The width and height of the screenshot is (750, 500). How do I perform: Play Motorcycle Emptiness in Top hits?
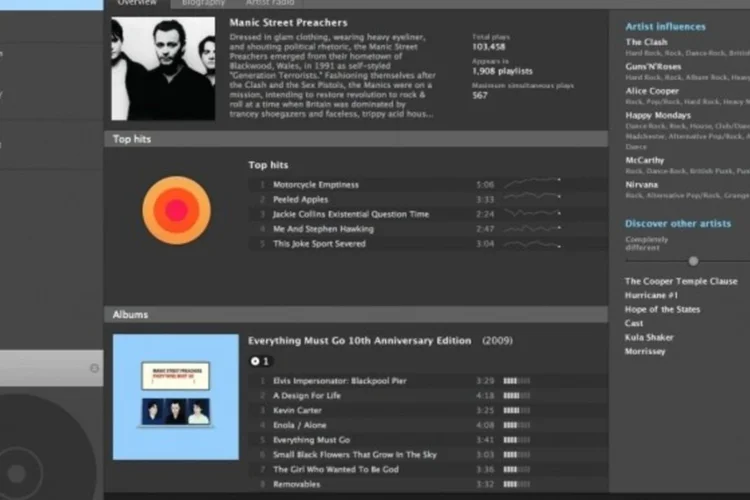click(316, 185)
